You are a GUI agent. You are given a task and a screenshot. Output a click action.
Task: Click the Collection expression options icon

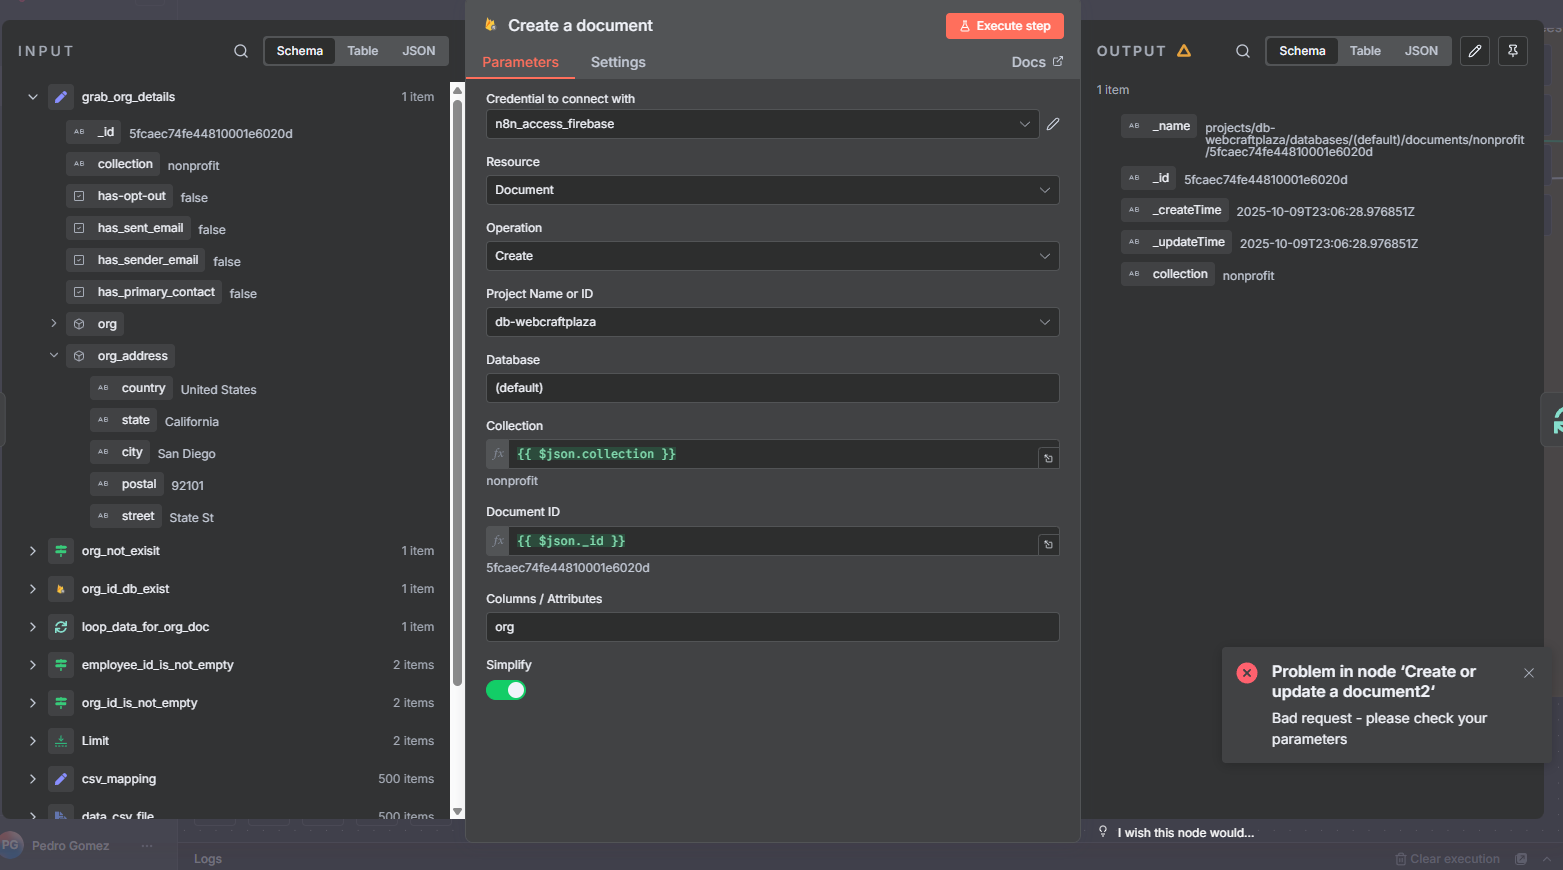click(x=1048, y=458)
